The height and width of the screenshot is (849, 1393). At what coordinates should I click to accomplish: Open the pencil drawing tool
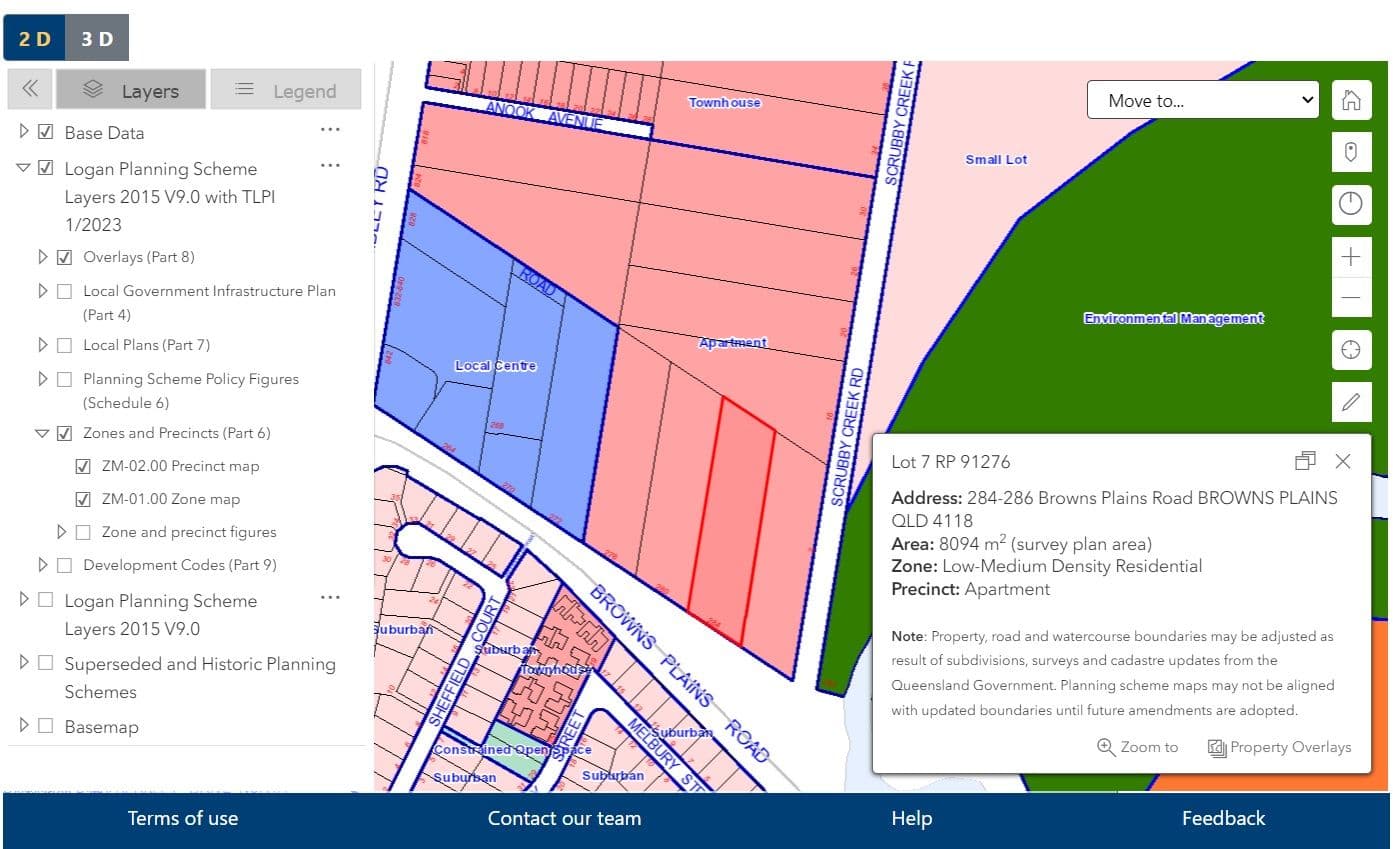pos(1351,402)
